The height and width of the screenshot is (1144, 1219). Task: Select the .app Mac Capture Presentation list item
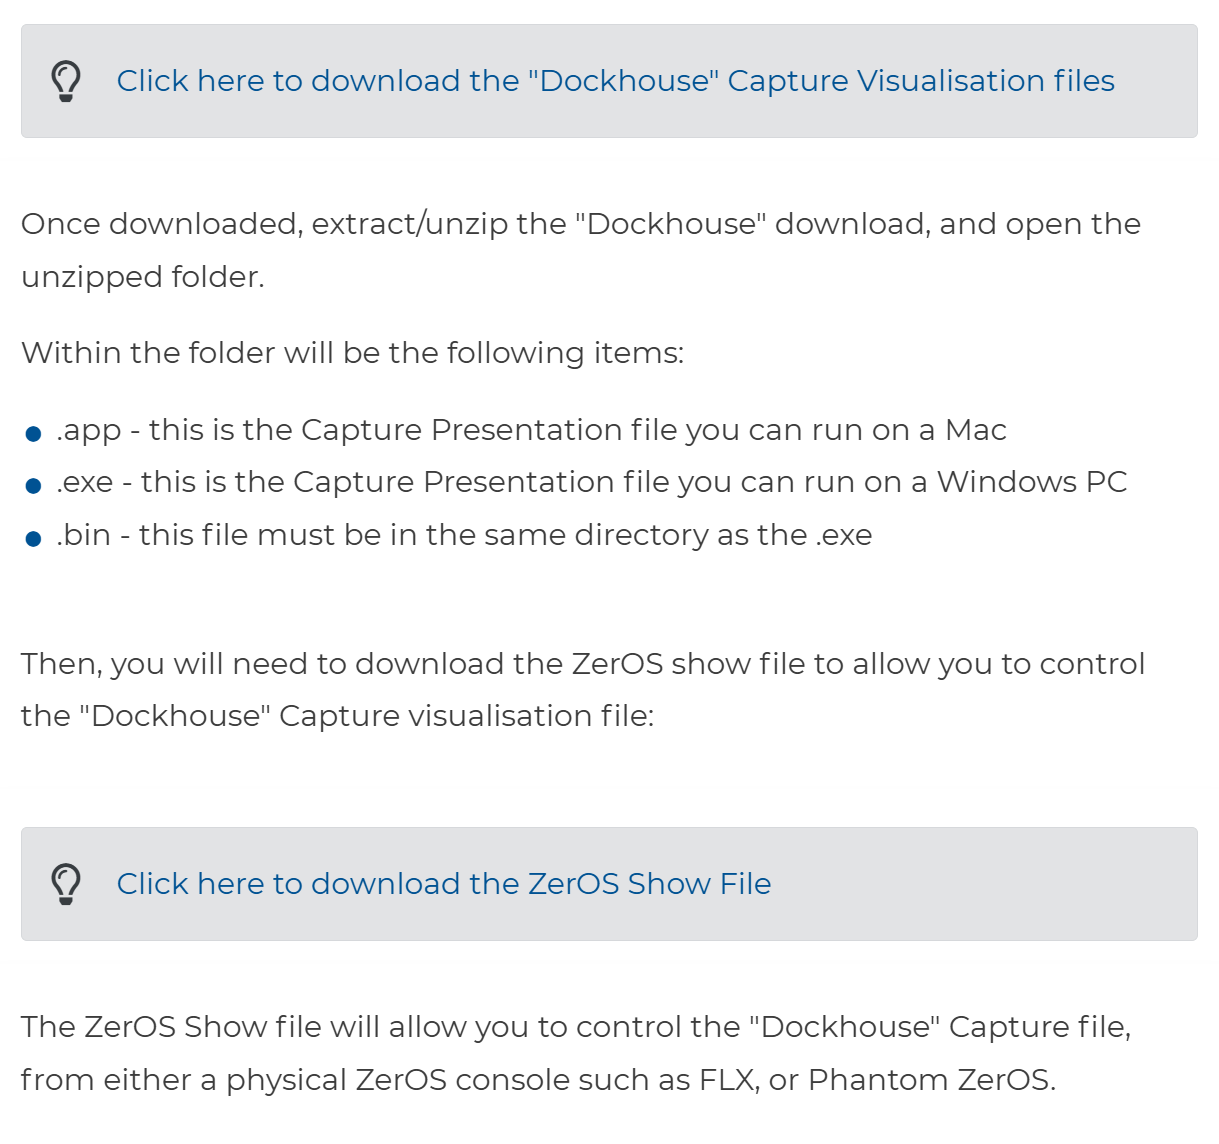[531, 430]
